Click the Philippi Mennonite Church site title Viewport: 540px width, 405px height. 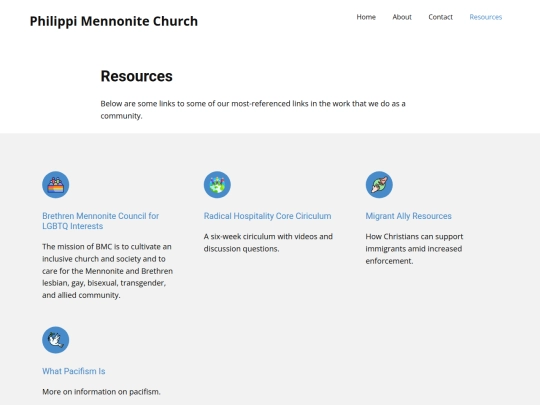click(x=114, y=21)
